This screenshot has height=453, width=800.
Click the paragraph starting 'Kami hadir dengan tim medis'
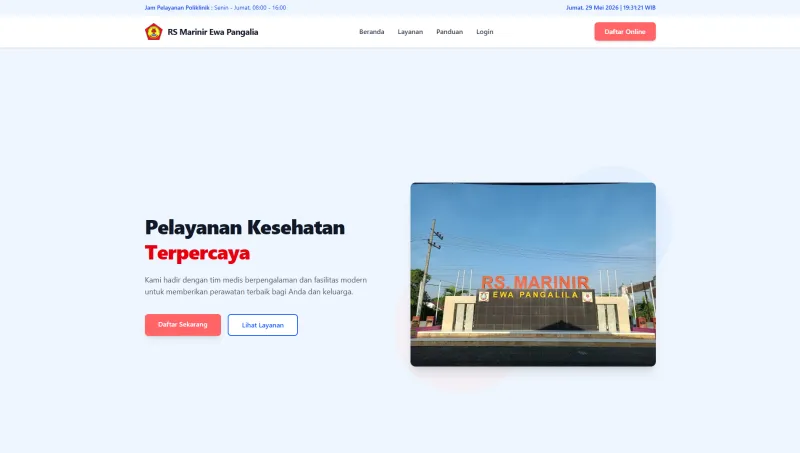[256, 286]
